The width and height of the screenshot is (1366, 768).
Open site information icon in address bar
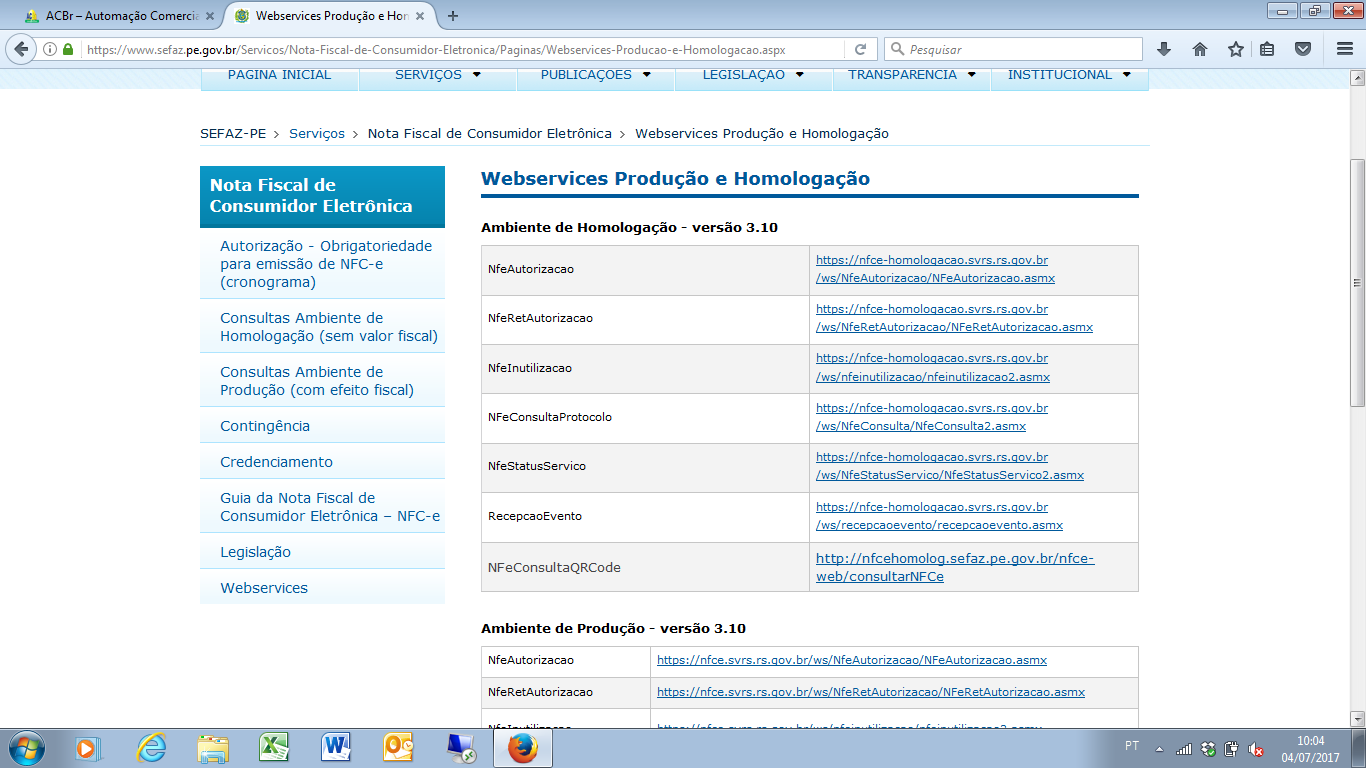[x=51, y=49]
